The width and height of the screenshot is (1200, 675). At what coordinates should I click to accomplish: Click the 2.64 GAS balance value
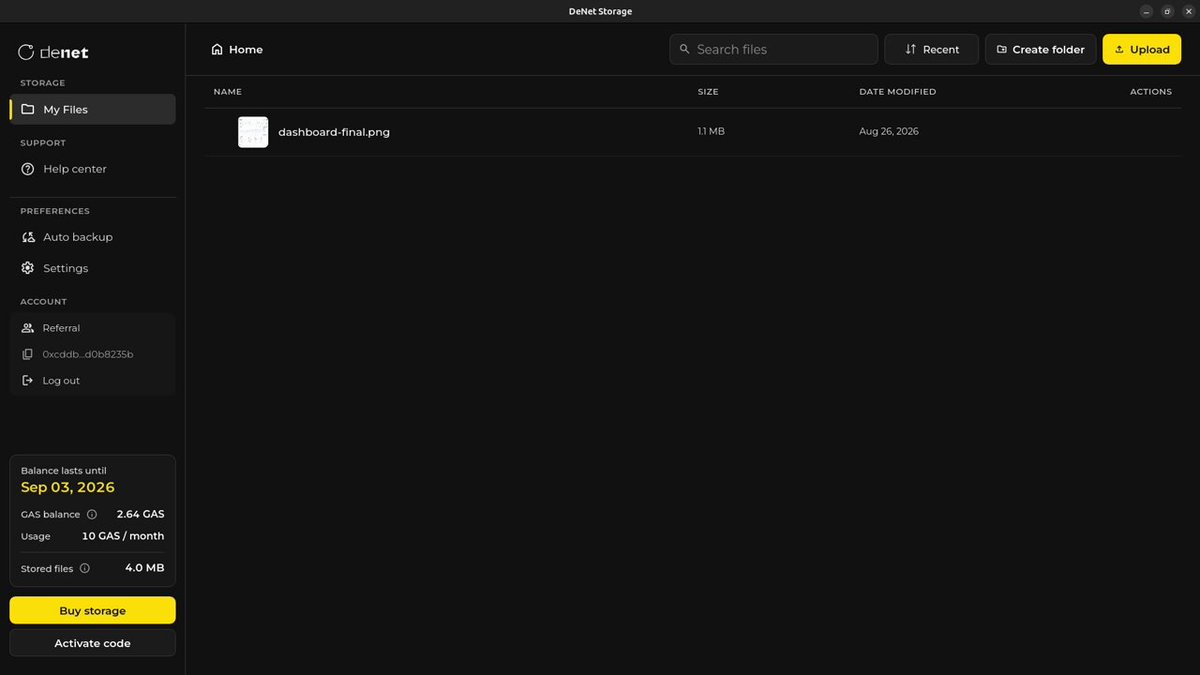(x=141, y=514)
